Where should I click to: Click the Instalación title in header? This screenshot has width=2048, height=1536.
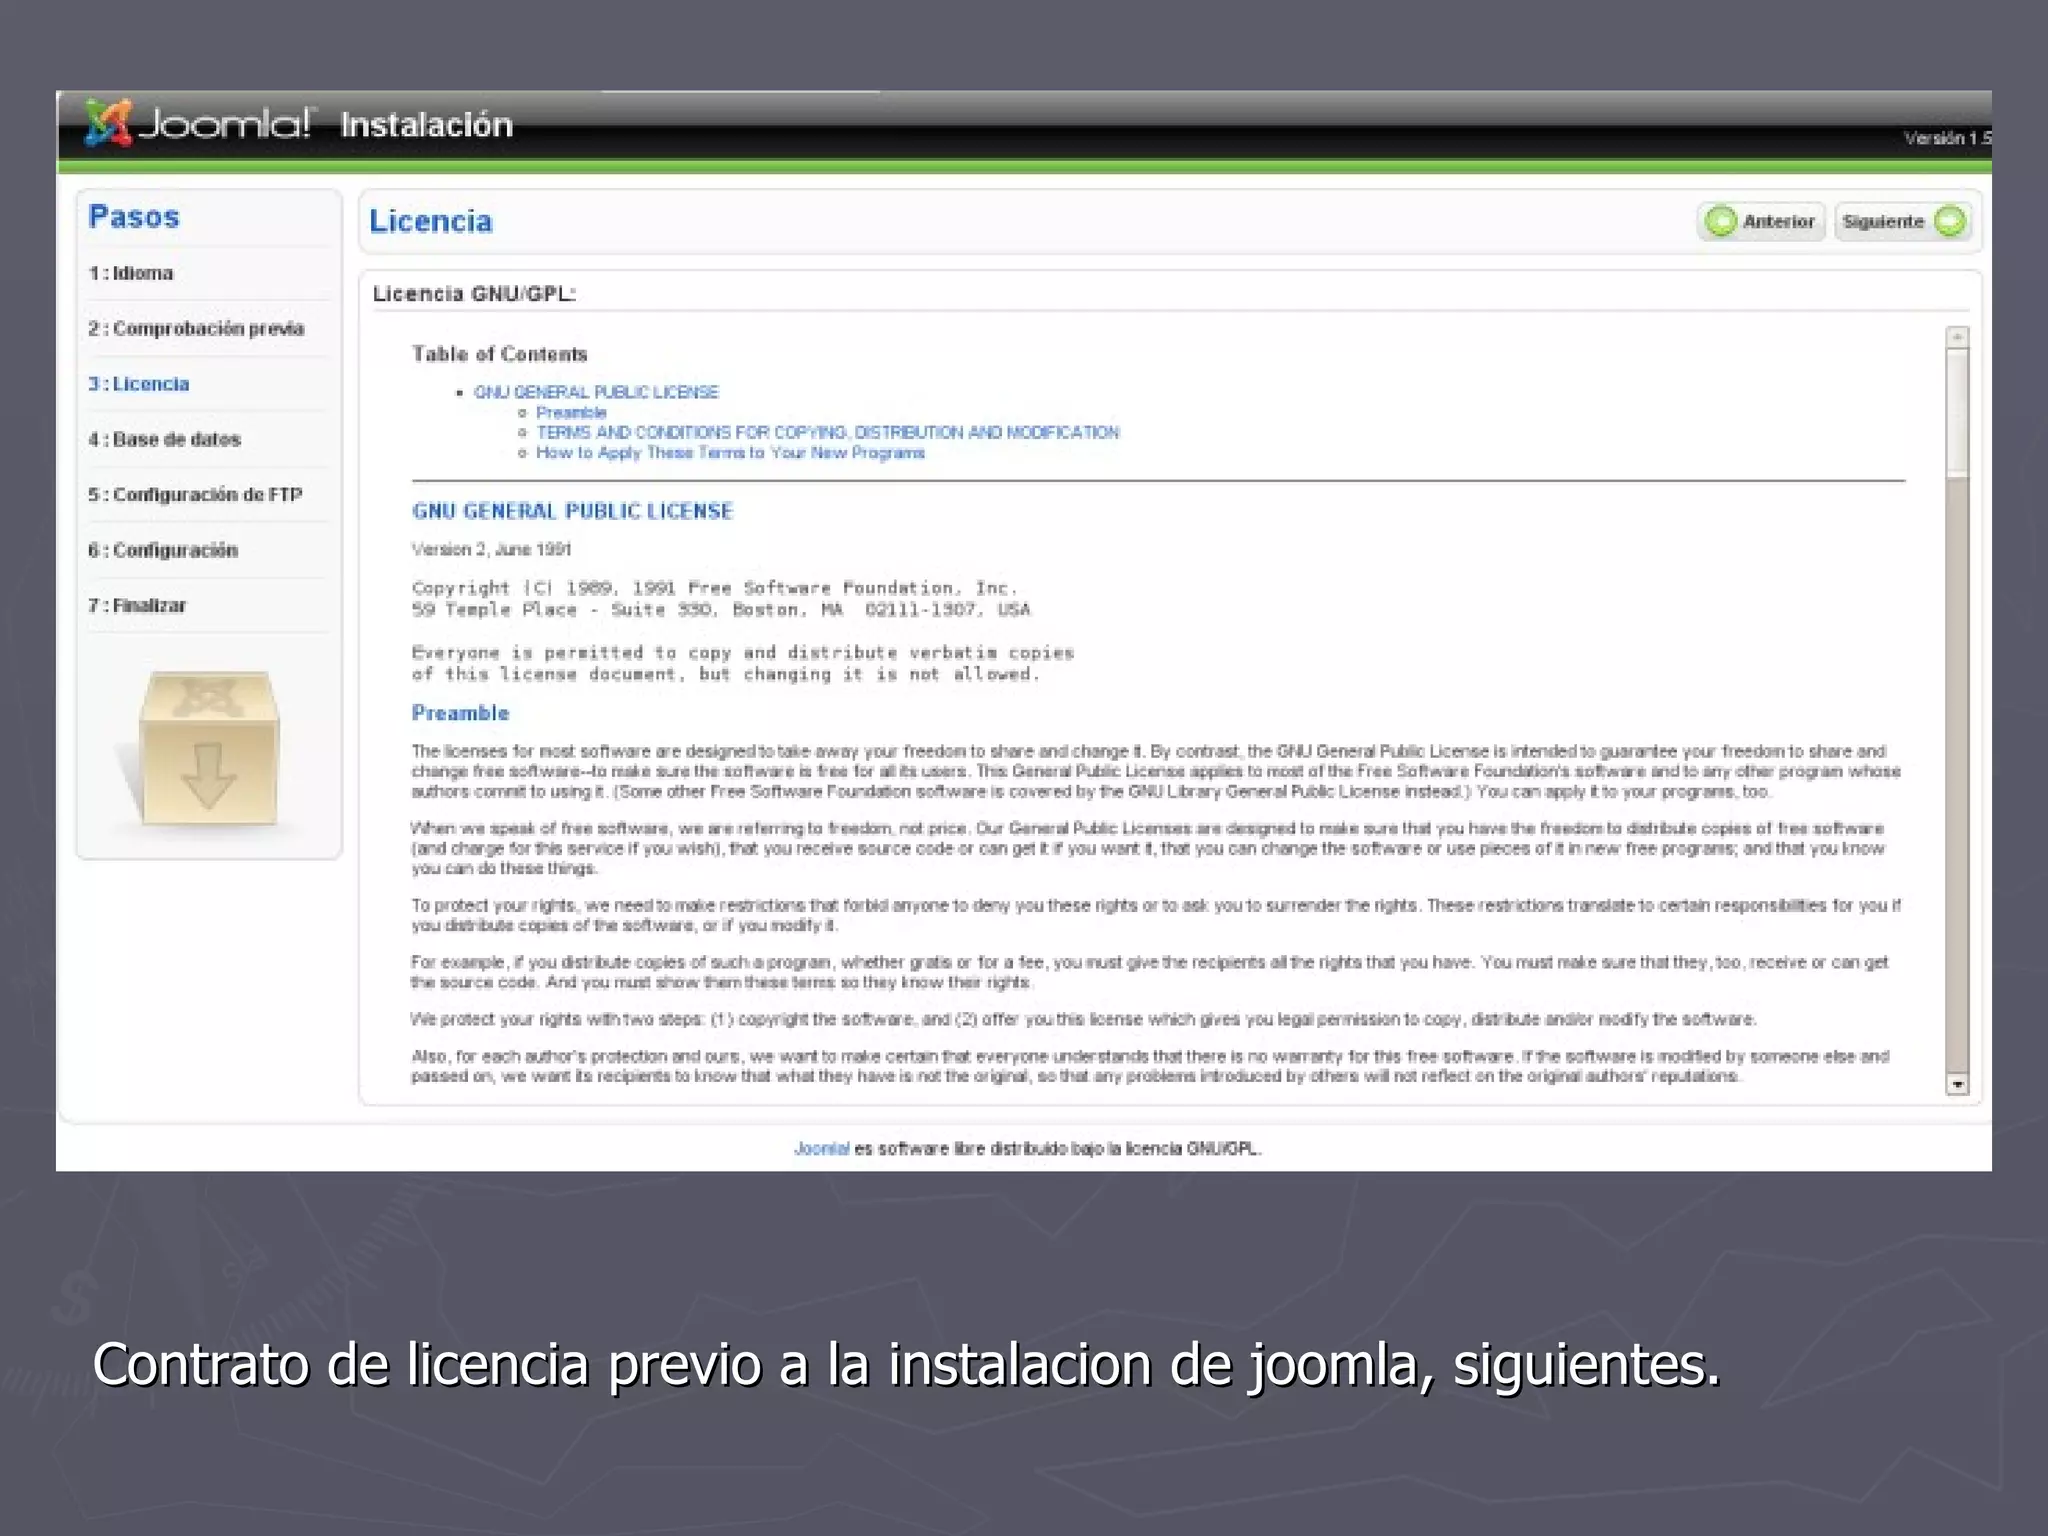pyautogui.click(x=426, y=125)
